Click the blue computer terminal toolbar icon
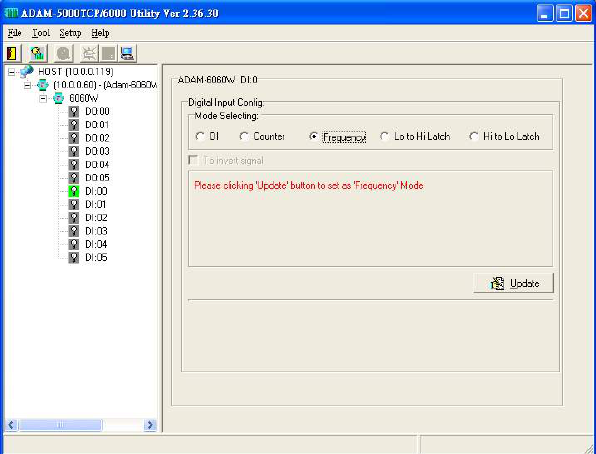The image size is (596, 454). point(127,53)
